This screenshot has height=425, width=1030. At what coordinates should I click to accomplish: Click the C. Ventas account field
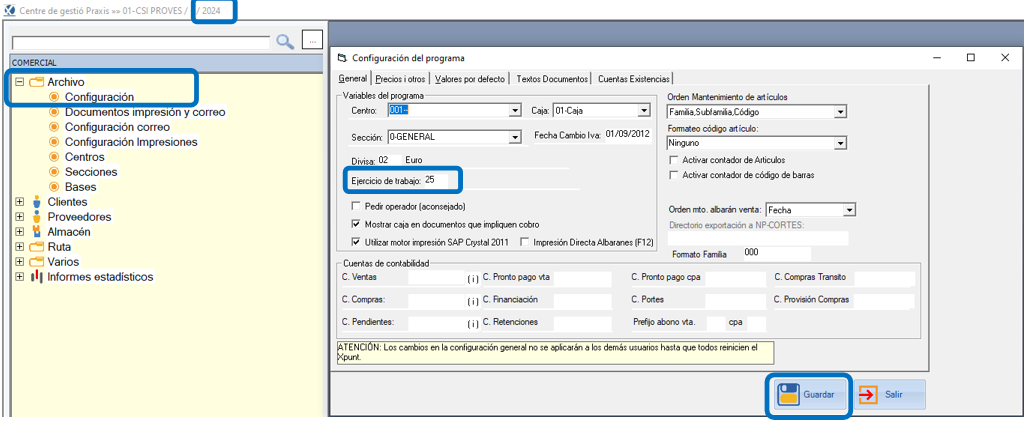(436, 278)
